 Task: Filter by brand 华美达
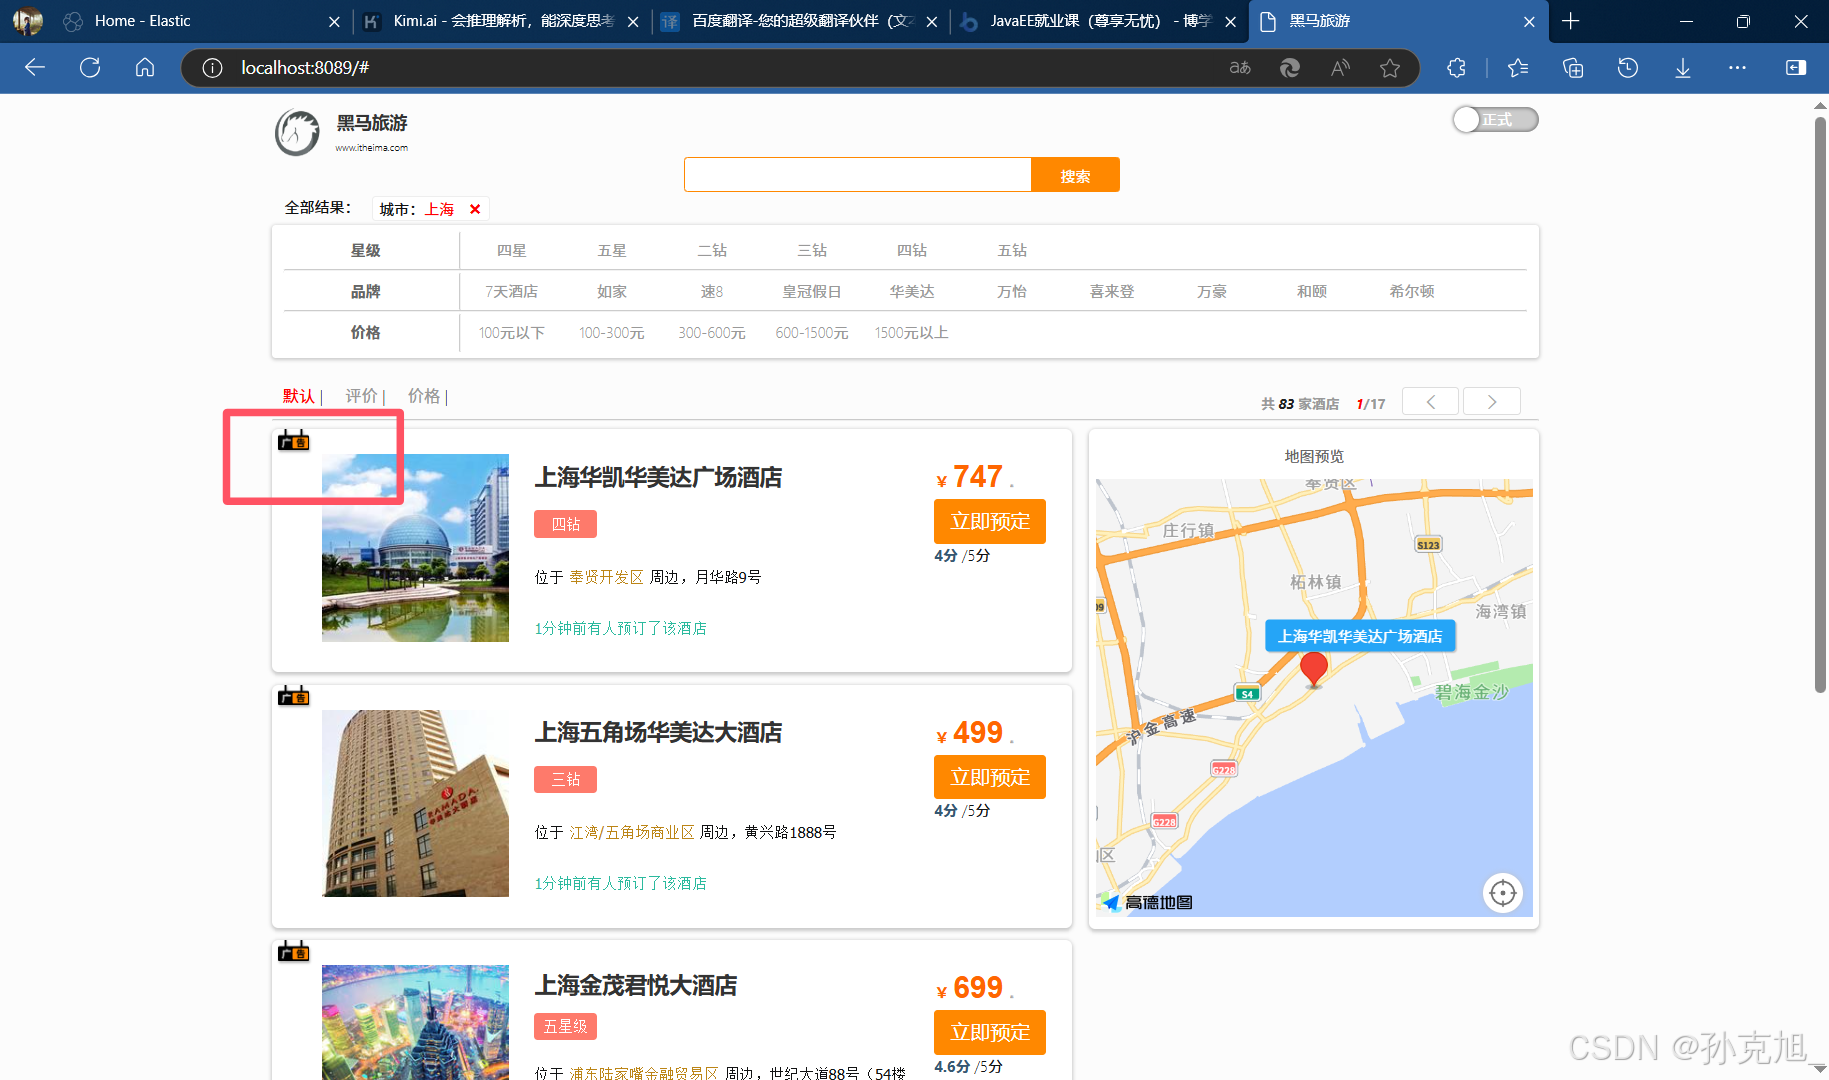coord(912,291)
